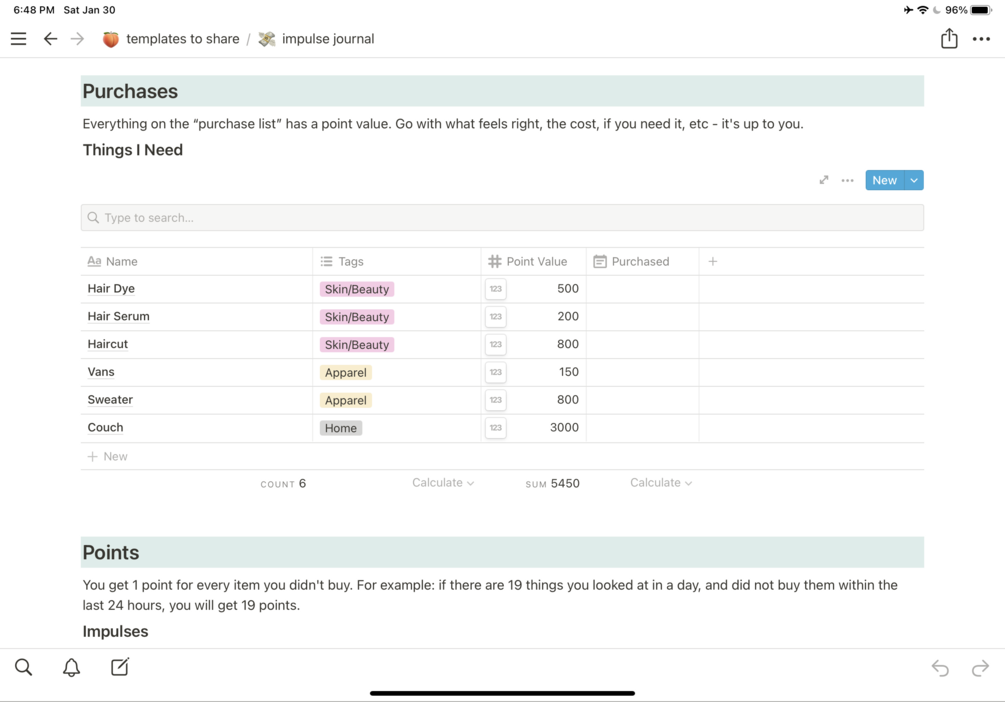Open the SUM 5450 calculation
This screenshot has height=702, width=1005.
(x=552, y=483)
